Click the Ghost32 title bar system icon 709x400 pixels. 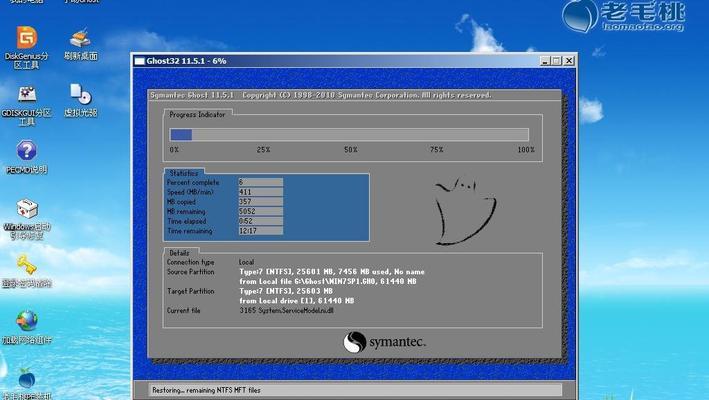click(140, 61)
